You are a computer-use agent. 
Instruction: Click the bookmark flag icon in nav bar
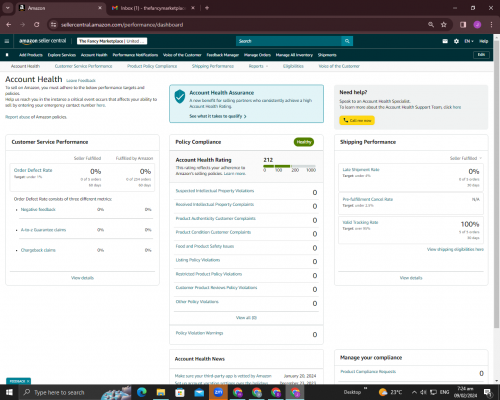[x=7, y=55]
